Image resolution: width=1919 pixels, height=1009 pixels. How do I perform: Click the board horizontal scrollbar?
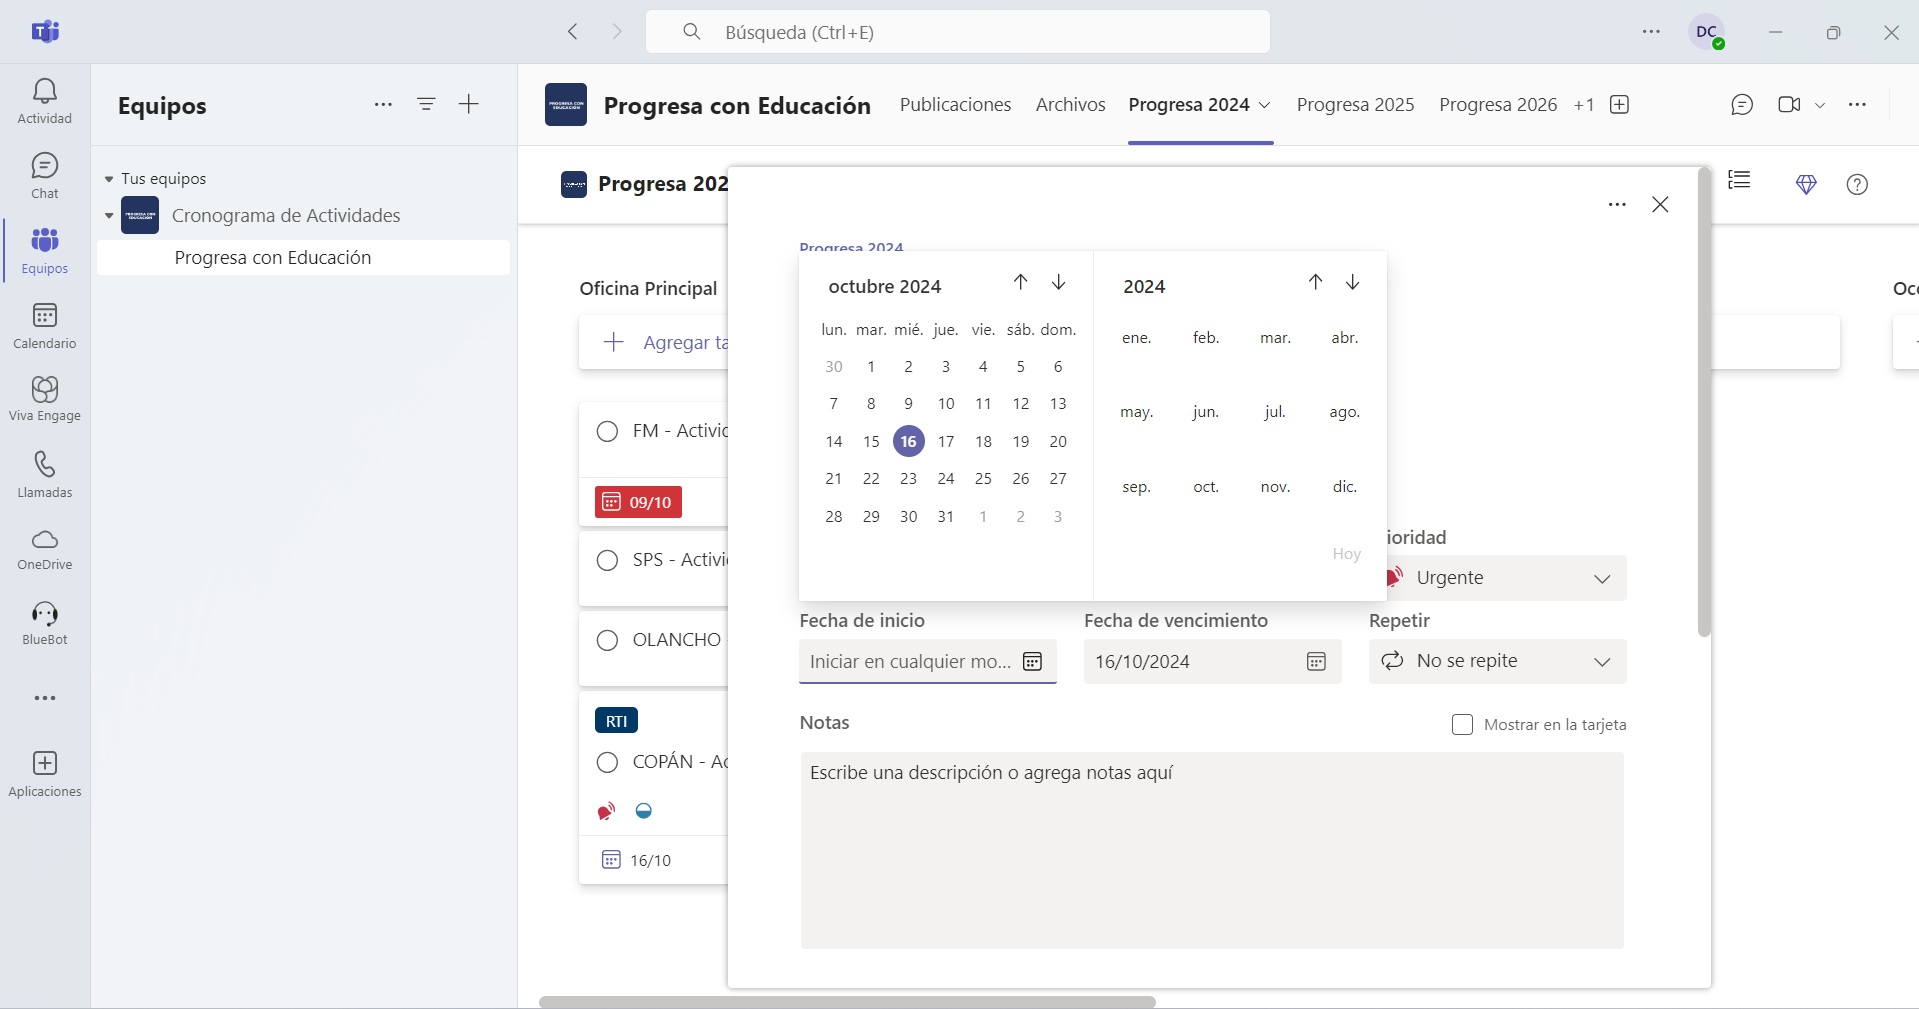point(847,1001)
